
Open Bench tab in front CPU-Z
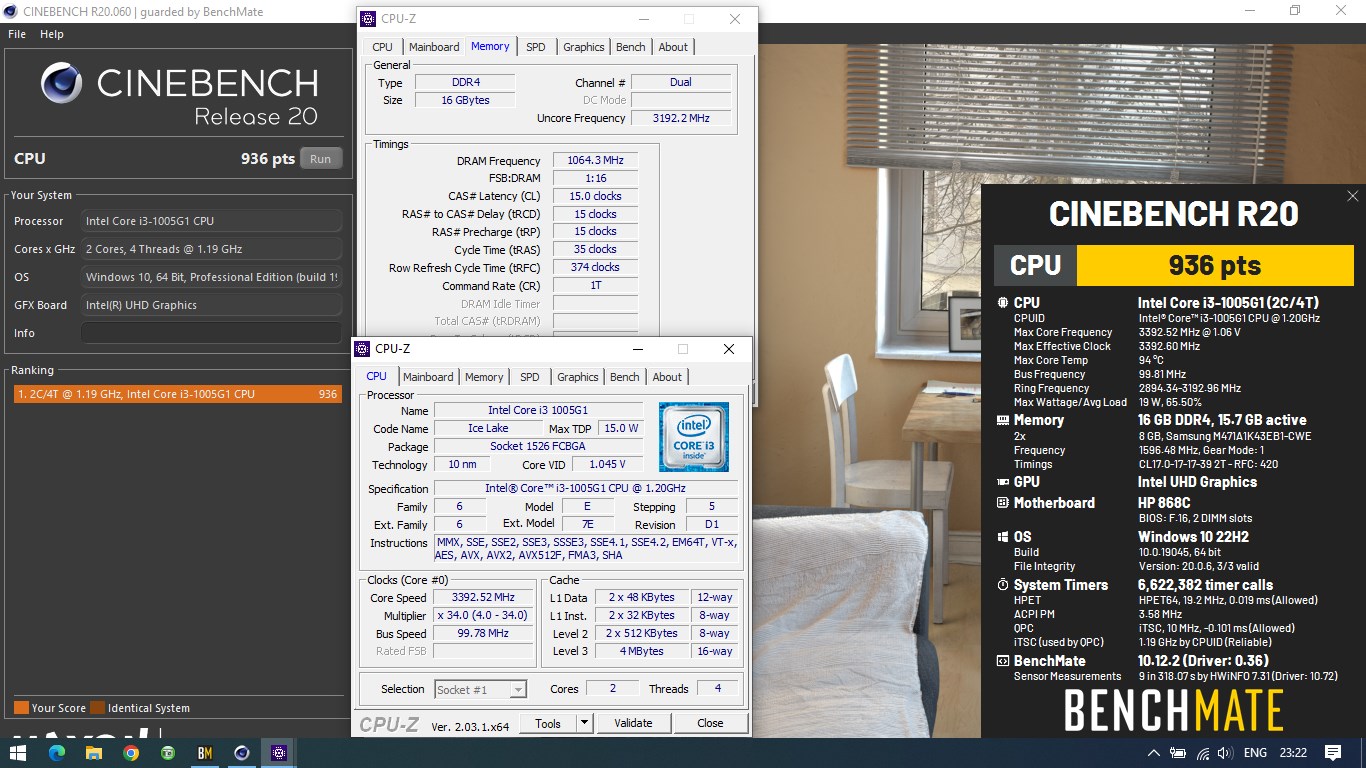coord(625,377)
